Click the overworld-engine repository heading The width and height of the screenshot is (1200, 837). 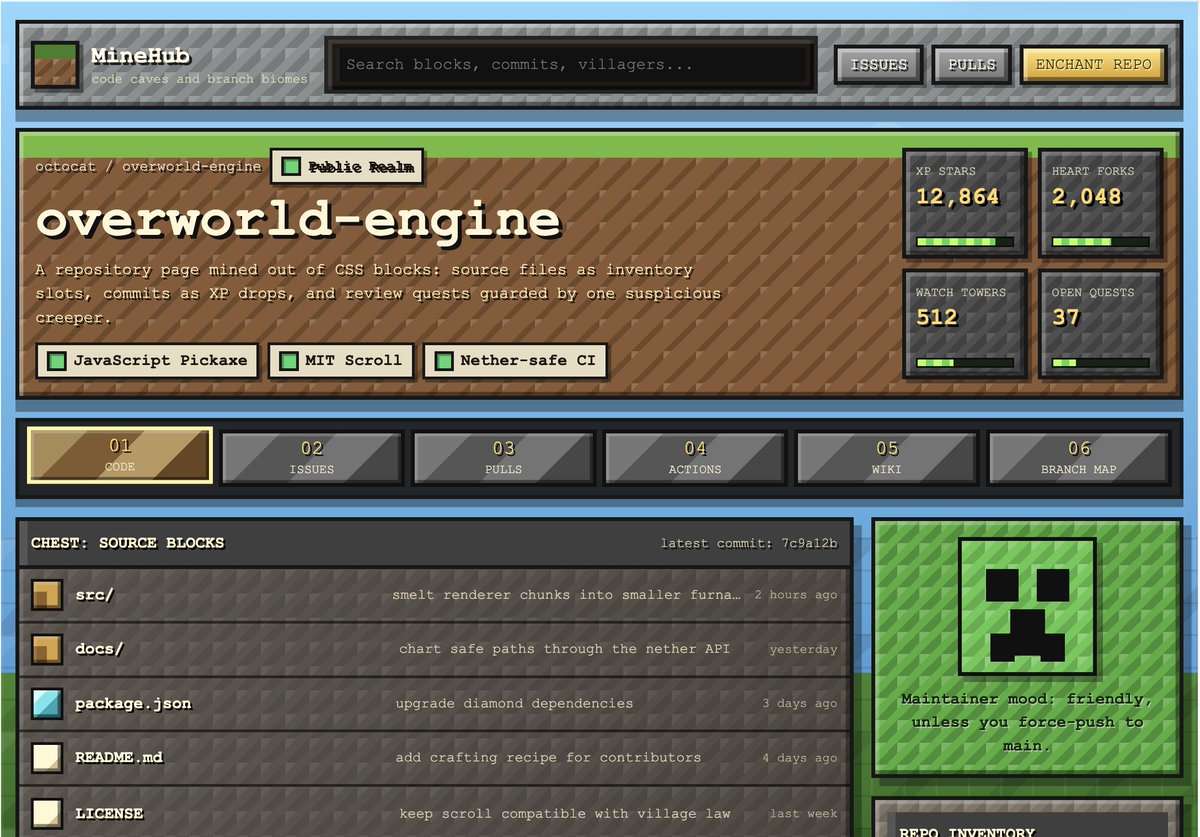pyautogui.click(x=298, y=221)
